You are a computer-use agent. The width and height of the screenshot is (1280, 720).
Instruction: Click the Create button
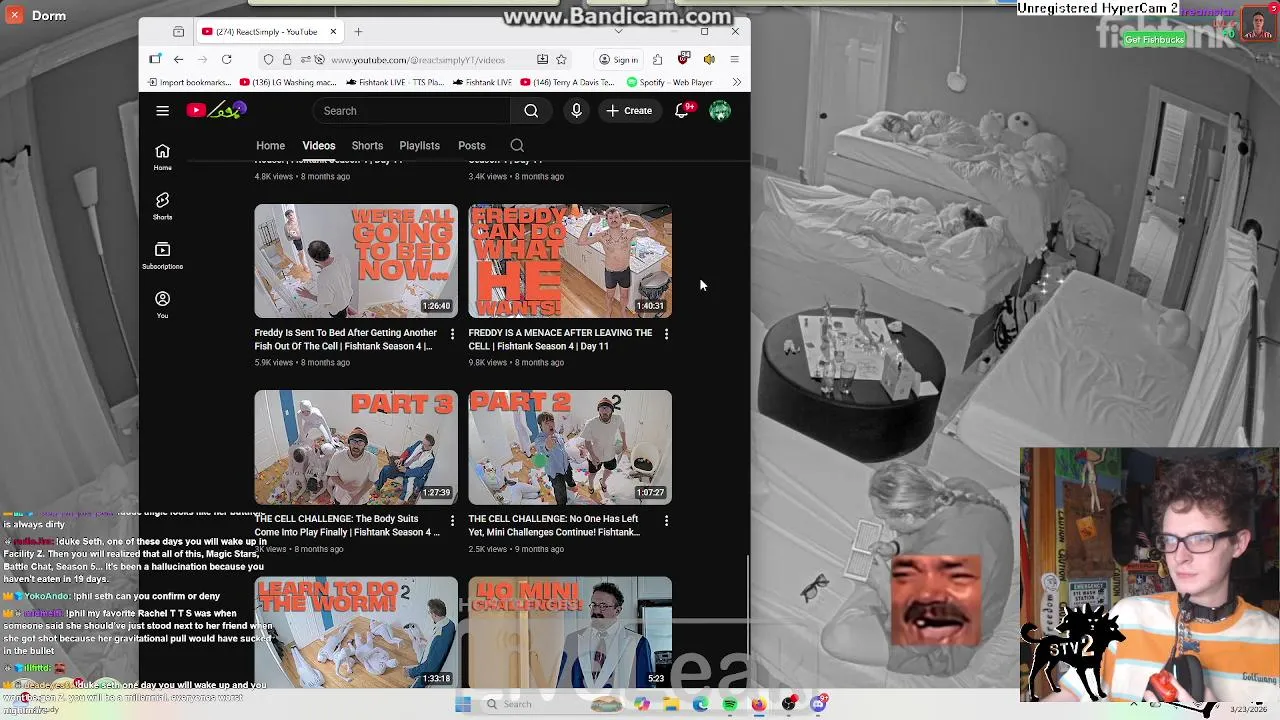(629, 111)
